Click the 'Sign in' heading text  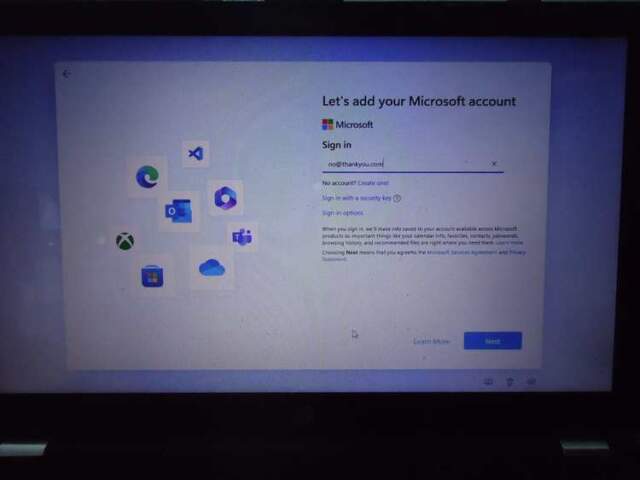pyautogui.click(x=337, y=145)
